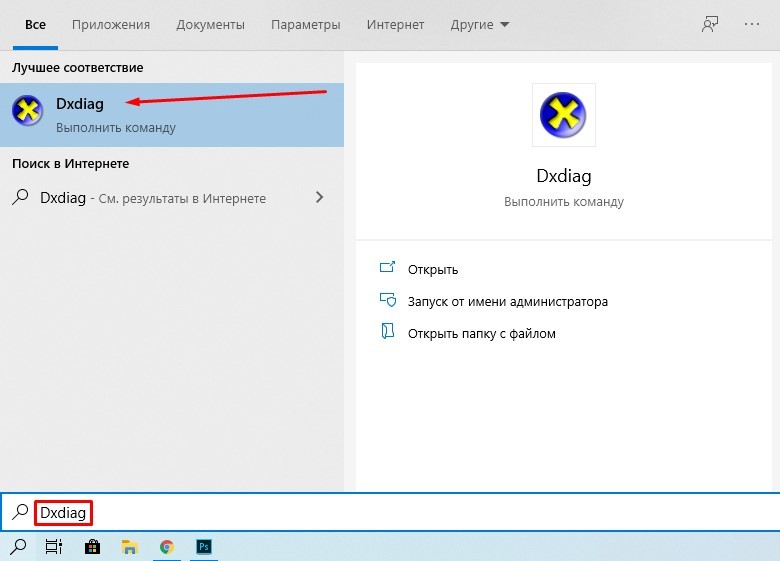Viewport: 780px width, 561px height.
Task: Click the Открыть window icon
Action: (388, 268)
